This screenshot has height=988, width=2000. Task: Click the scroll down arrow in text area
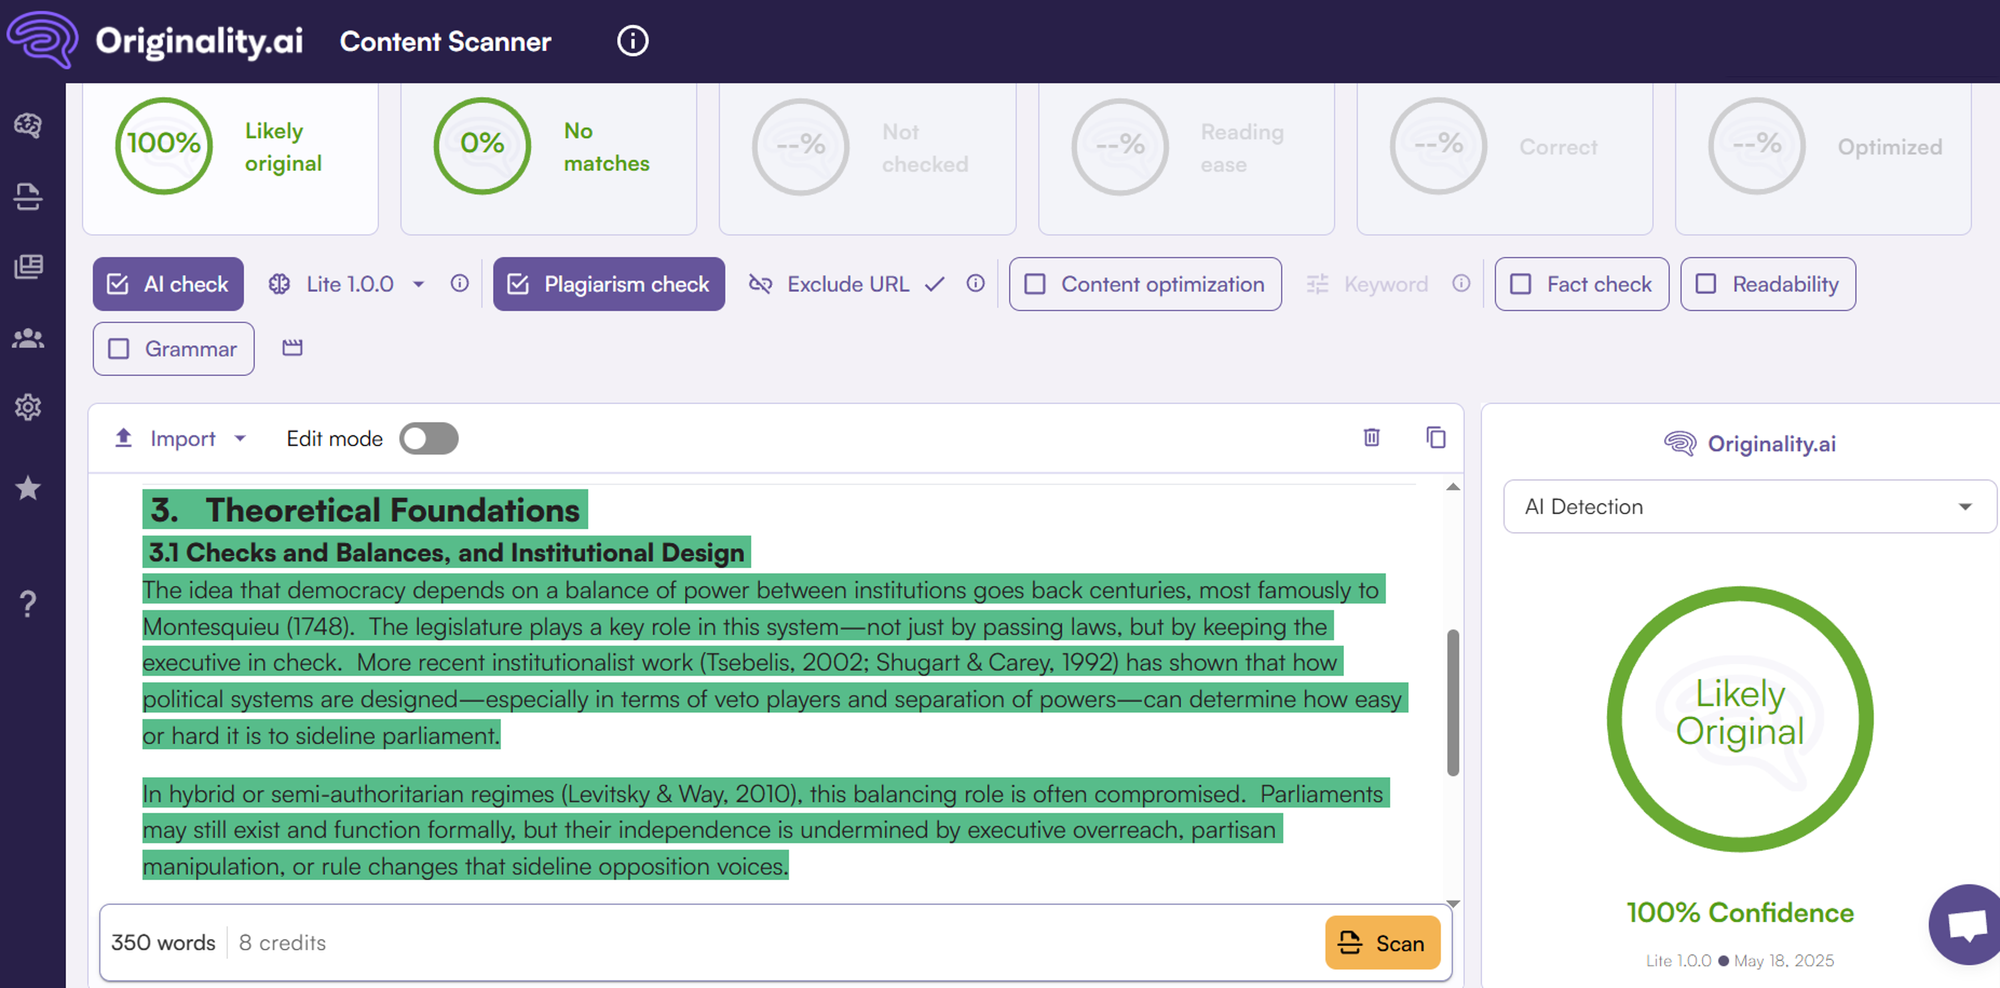point(1453,903)
